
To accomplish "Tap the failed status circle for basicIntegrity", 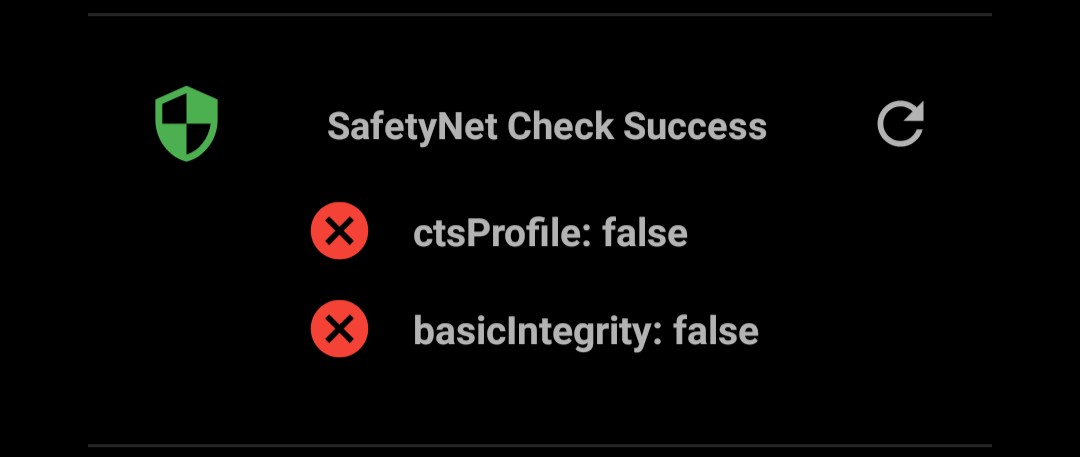I will (339, 330).
